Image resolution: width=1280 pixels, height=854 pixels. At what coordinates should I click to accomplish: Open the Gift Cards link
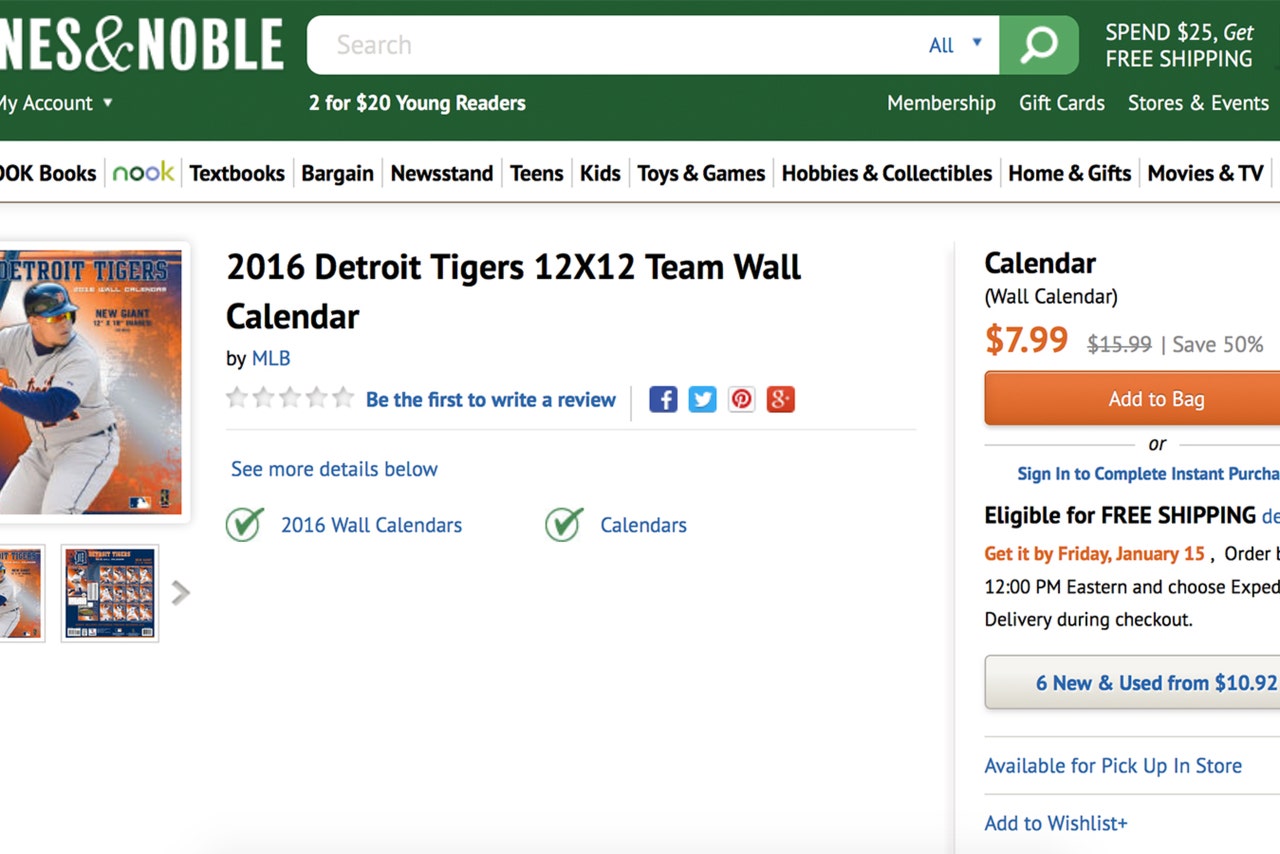tap(1062, 103)
